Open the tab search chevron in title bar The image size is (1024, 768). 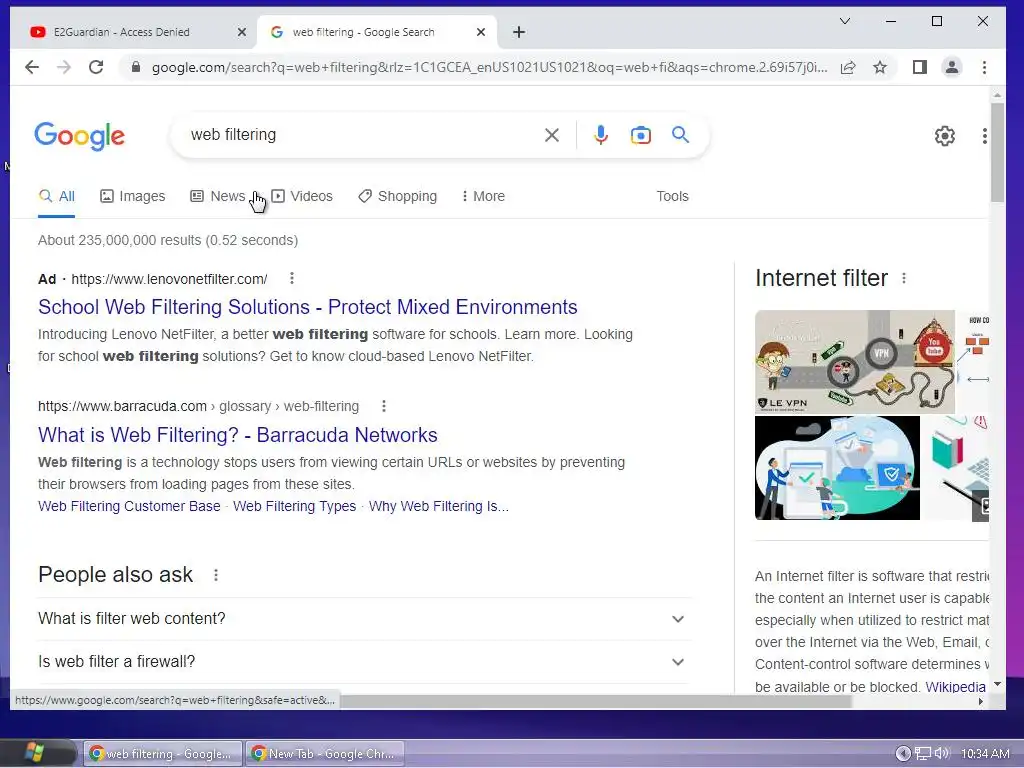click(x=844, y=21)
